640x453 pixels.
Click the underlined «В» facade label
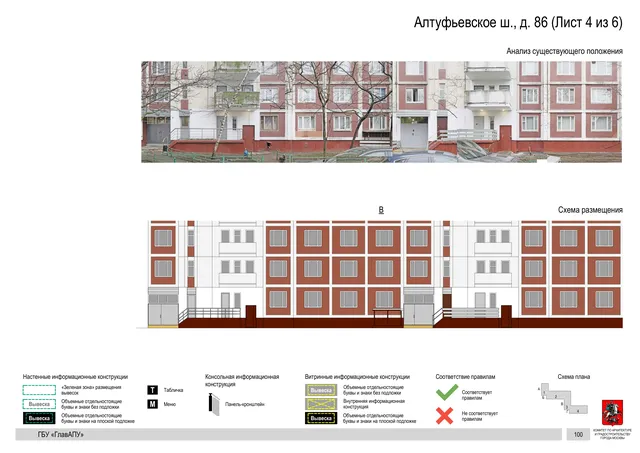381,210
